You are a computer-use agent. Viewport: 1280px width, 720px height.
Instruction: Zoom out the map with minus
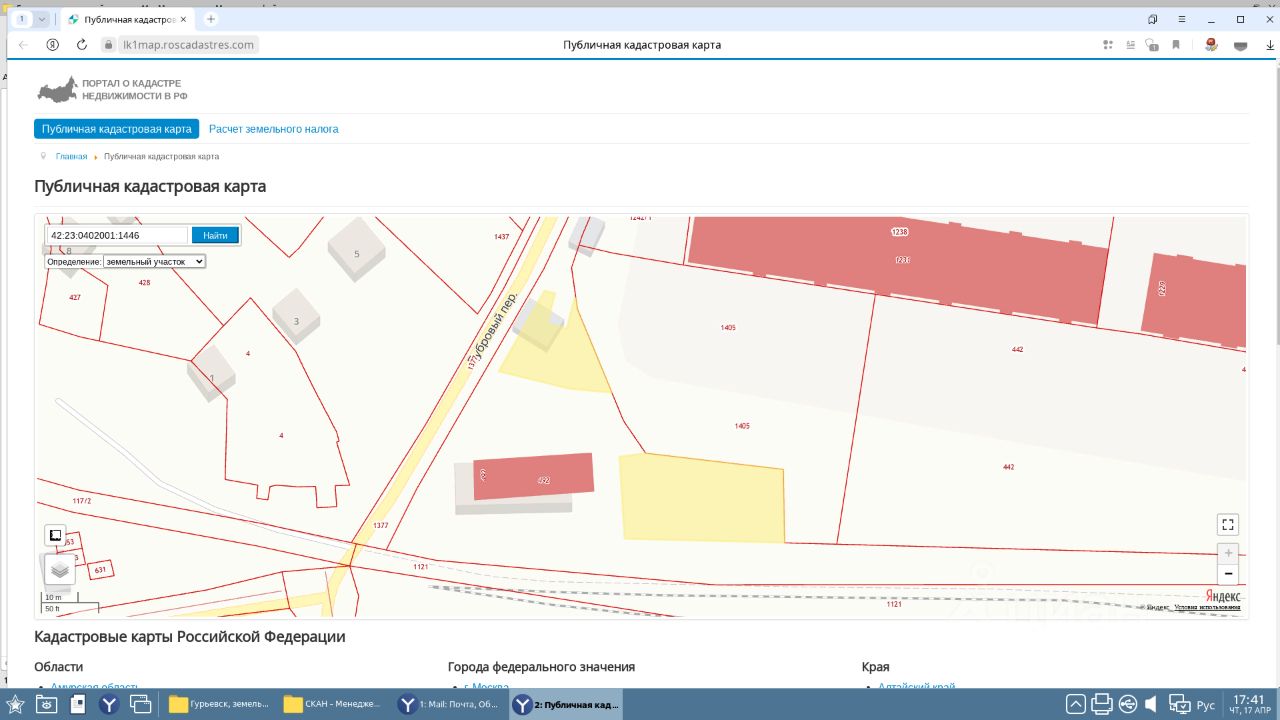(1228, 574)
